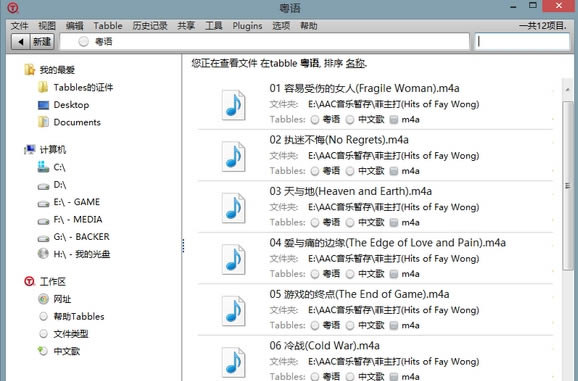Click the 中文歌 tabble icon
The height and width of the screenshot is (381, 578).
tap(43, 351)
